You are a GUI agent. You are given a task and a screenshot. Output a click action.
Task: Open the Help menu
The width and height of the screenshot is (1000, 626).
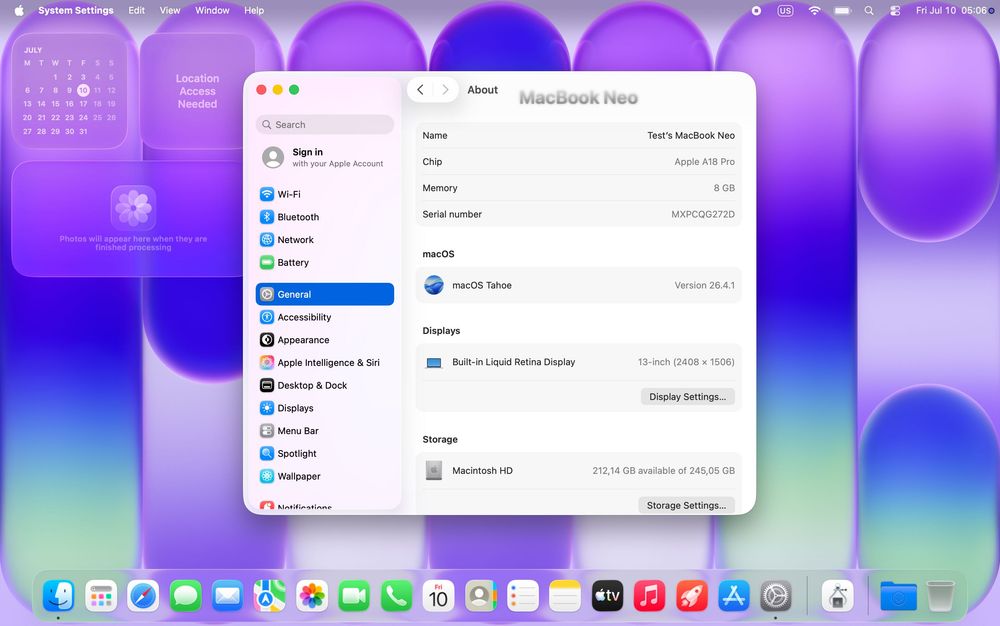tap(254, 11)
